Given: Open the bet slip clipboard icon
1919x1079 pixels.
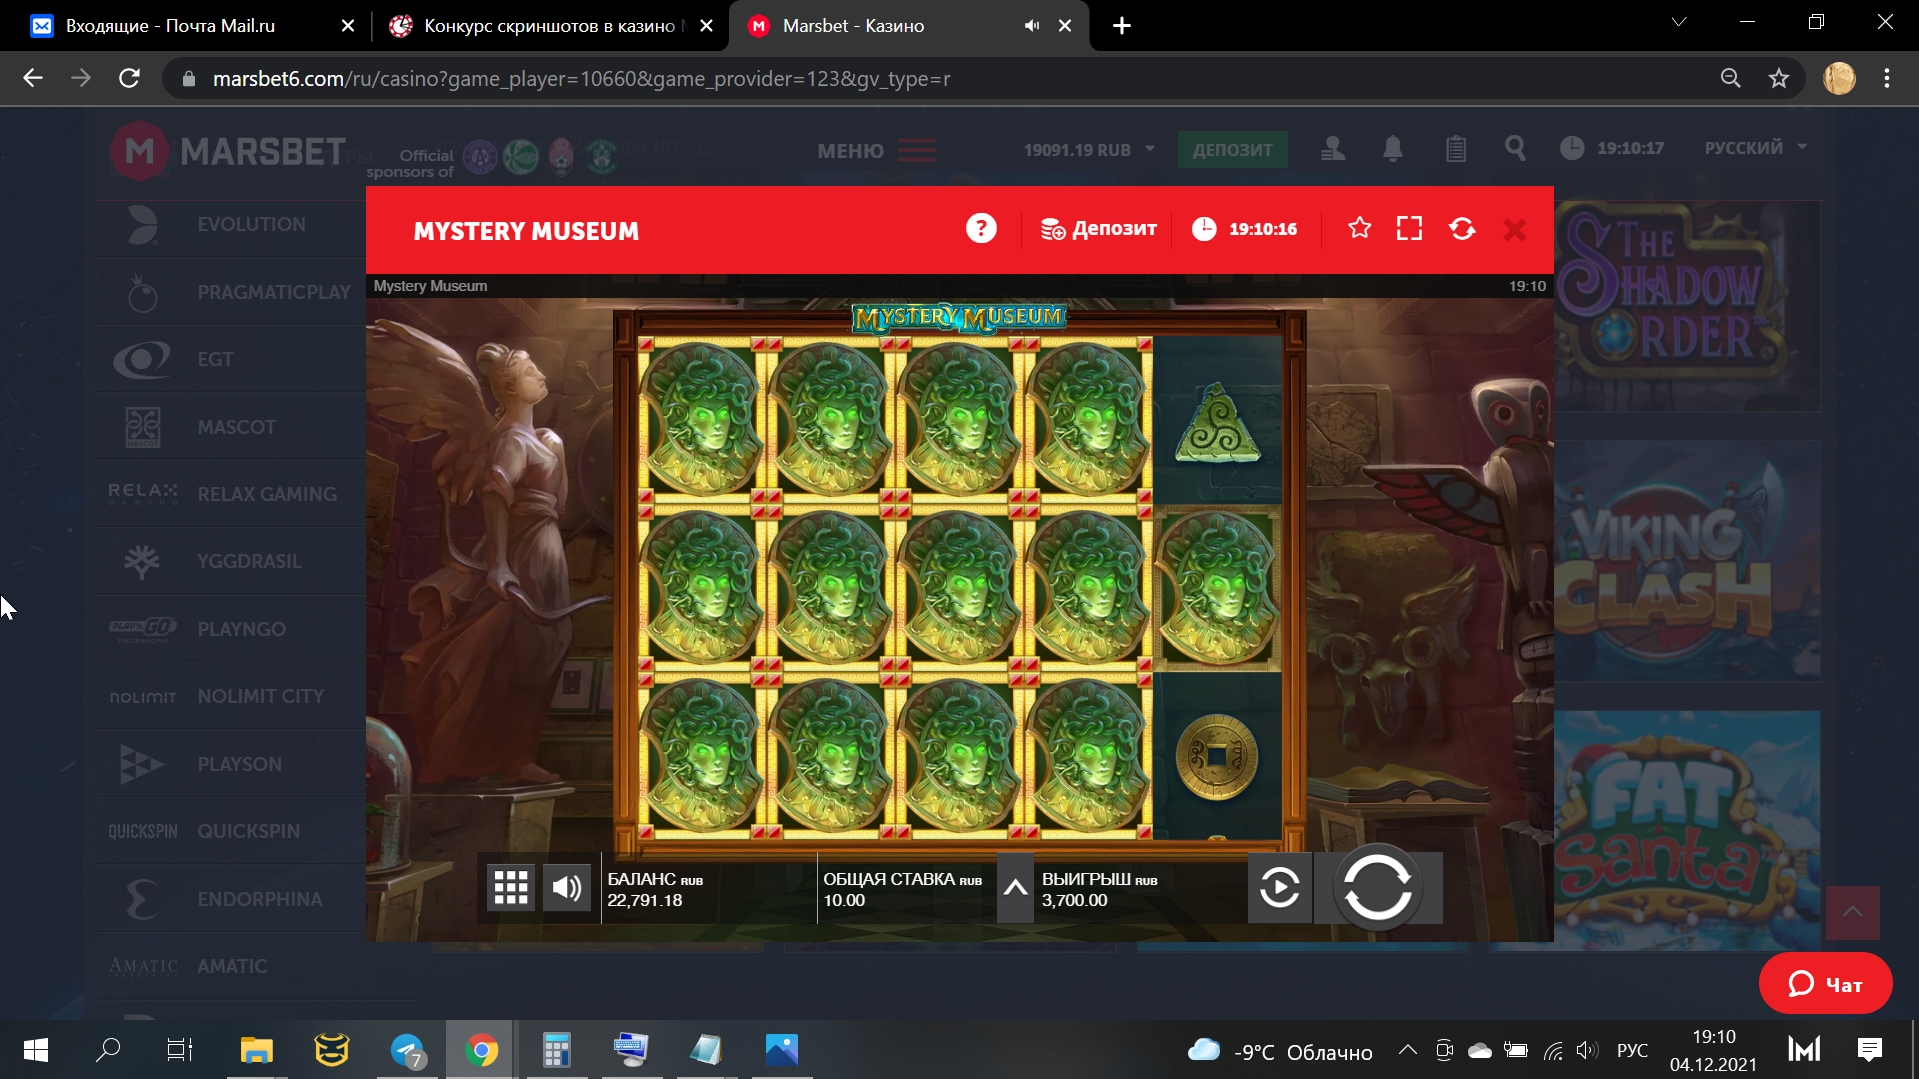Looking at the screenshot, I should pos(1455,149).
